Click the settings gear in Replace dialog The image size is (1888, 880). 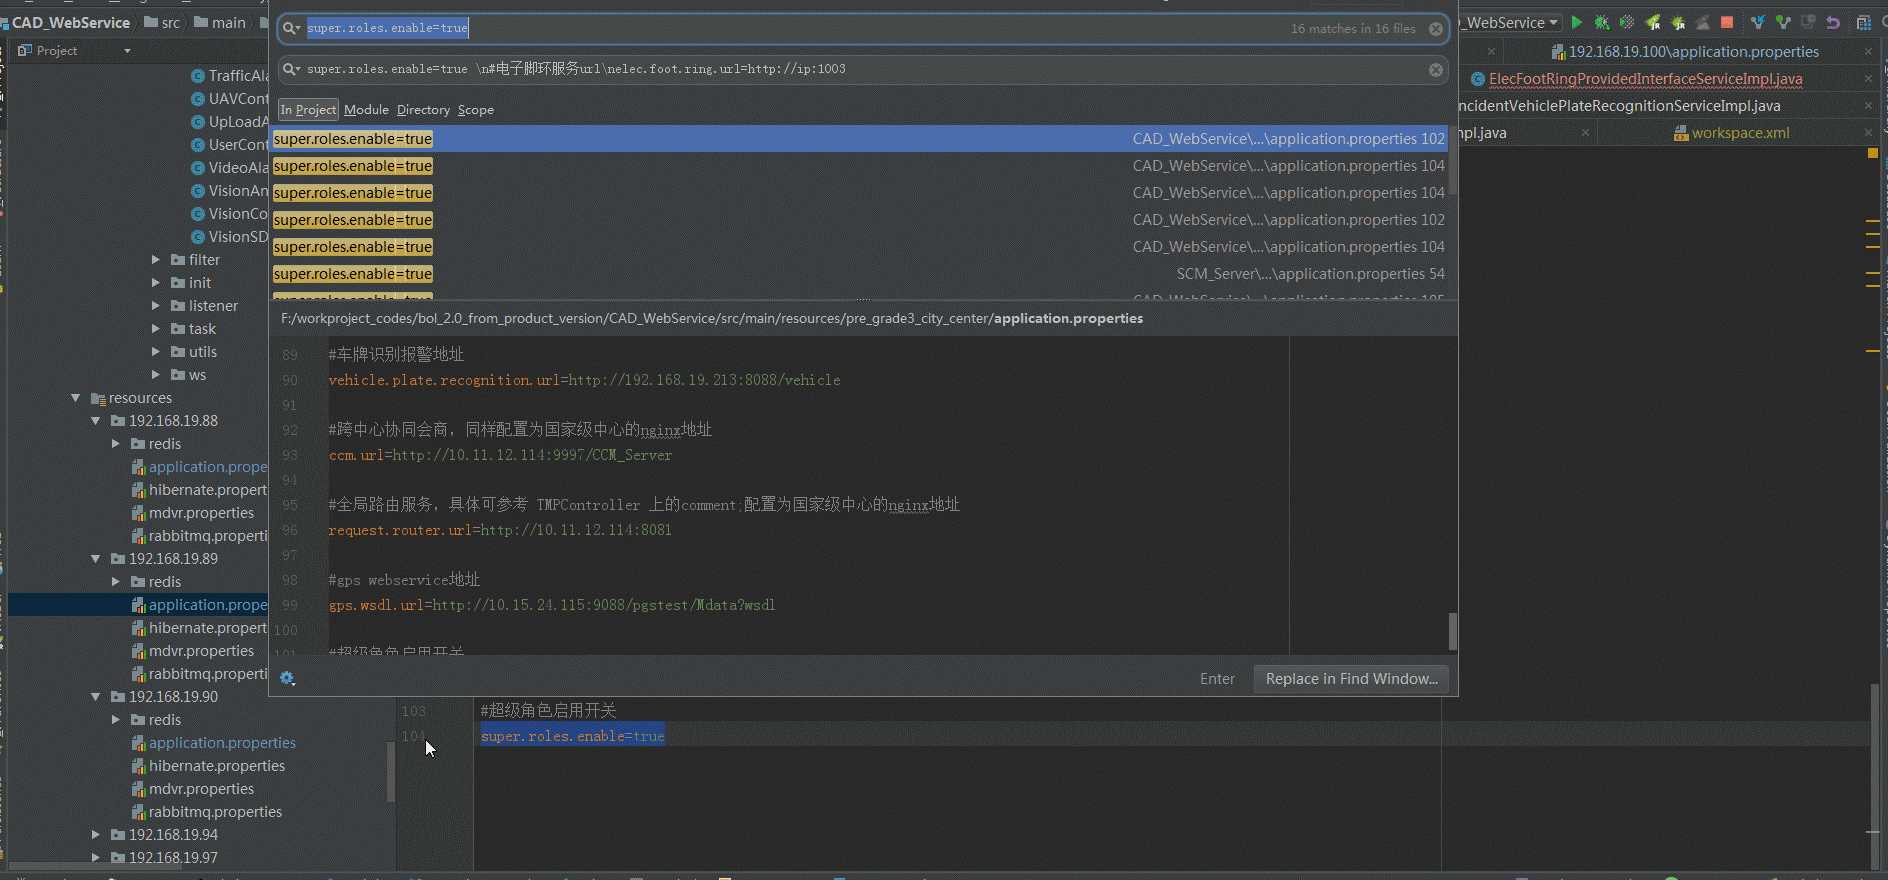[x=287, y=678]
